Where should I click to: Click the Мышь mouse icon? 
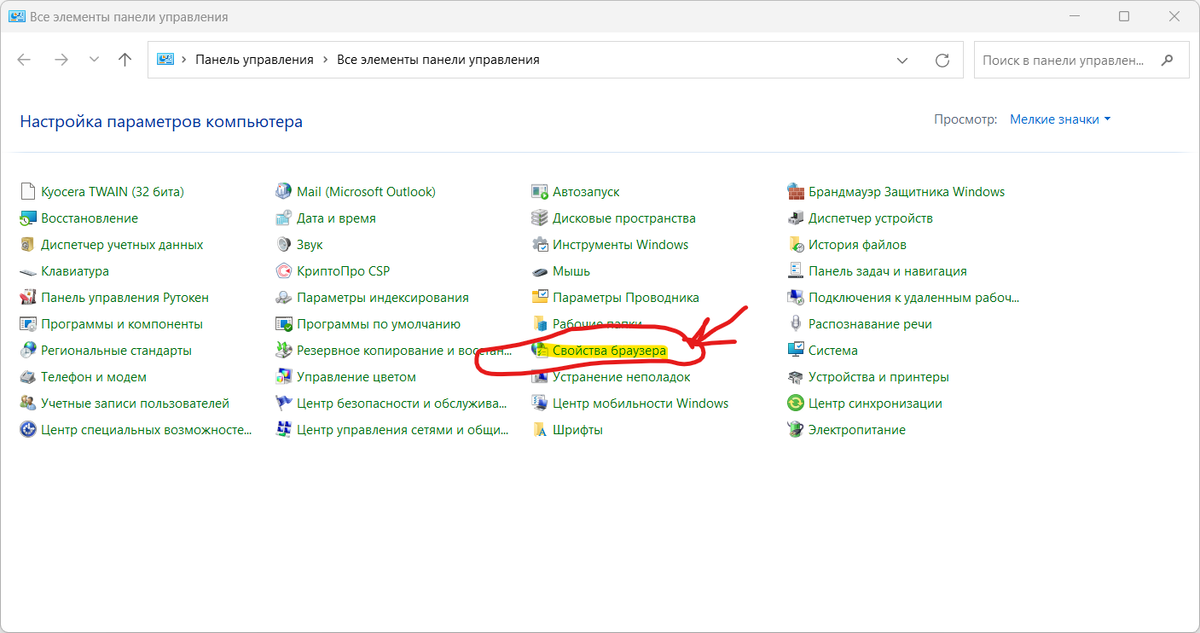point(540,271)
